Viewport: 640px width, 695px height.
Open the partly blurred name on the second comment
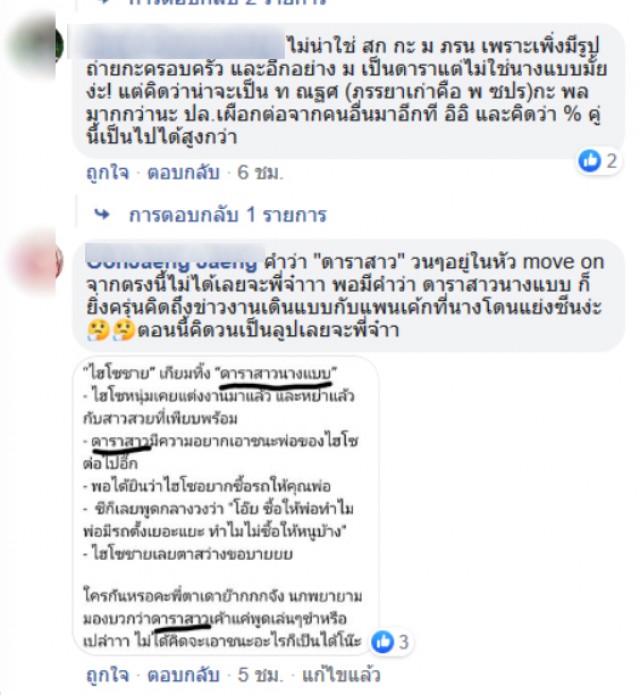(x=176, y=257)
